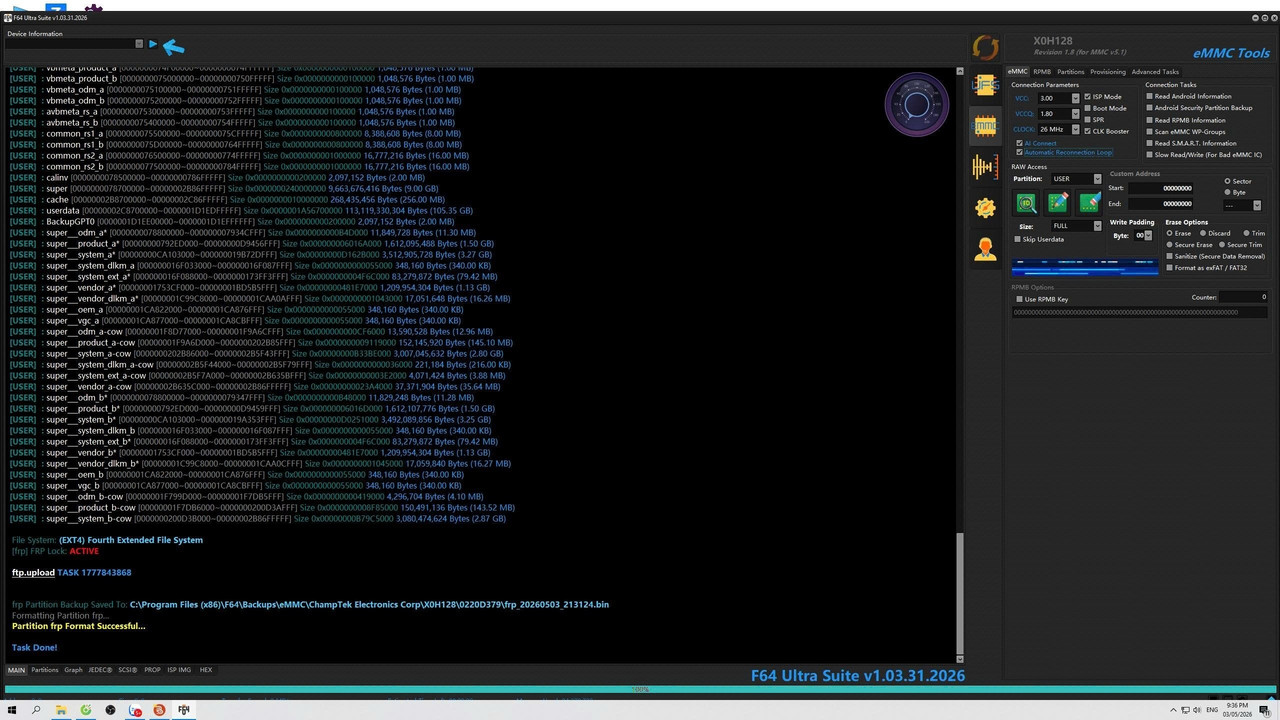Open the gear settings sidebar icon
Image resolution: width=1280 pixels, height=720 pixels.
coord(985,207)
